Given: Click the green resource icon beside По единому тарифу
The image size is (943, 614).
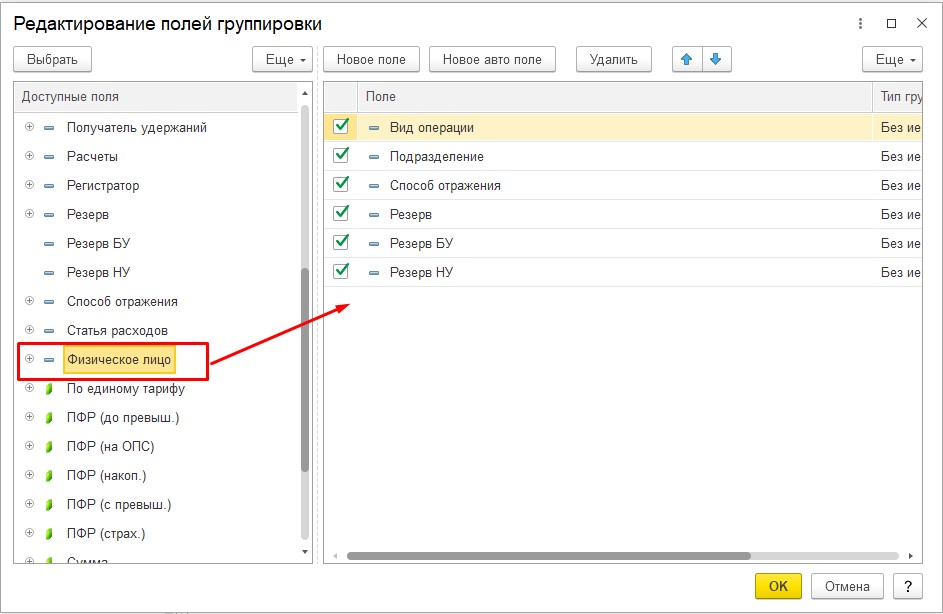Looking at the screenshot, I should click(49, 388).
